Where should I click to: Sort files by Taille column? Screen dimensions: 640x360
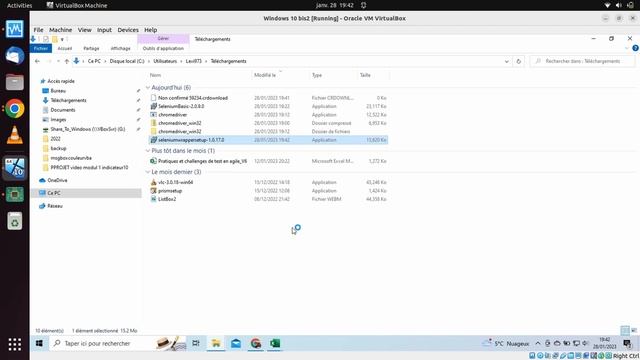pos(365,75)
